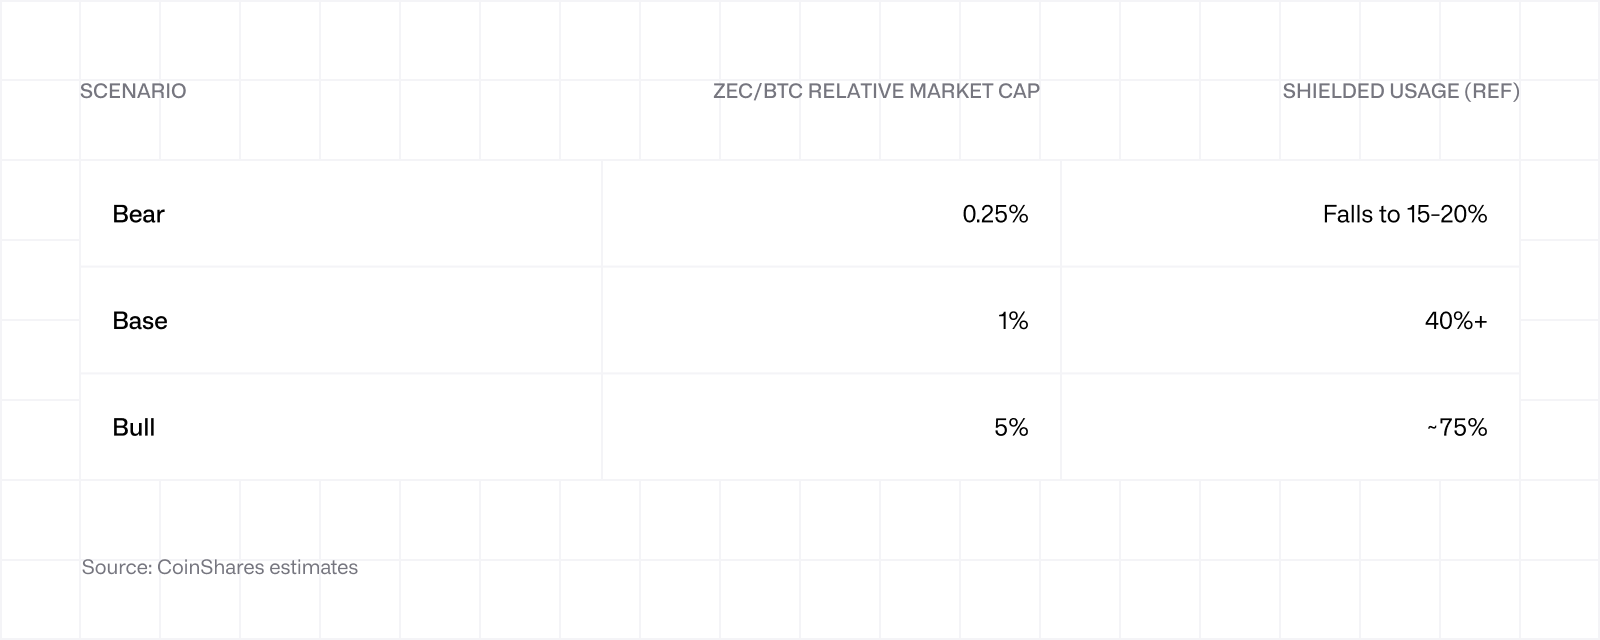The width and height of the screenshot is (1600, 640).
Task: Select the Bull scenario cell
Action: [x=341, y=427]
